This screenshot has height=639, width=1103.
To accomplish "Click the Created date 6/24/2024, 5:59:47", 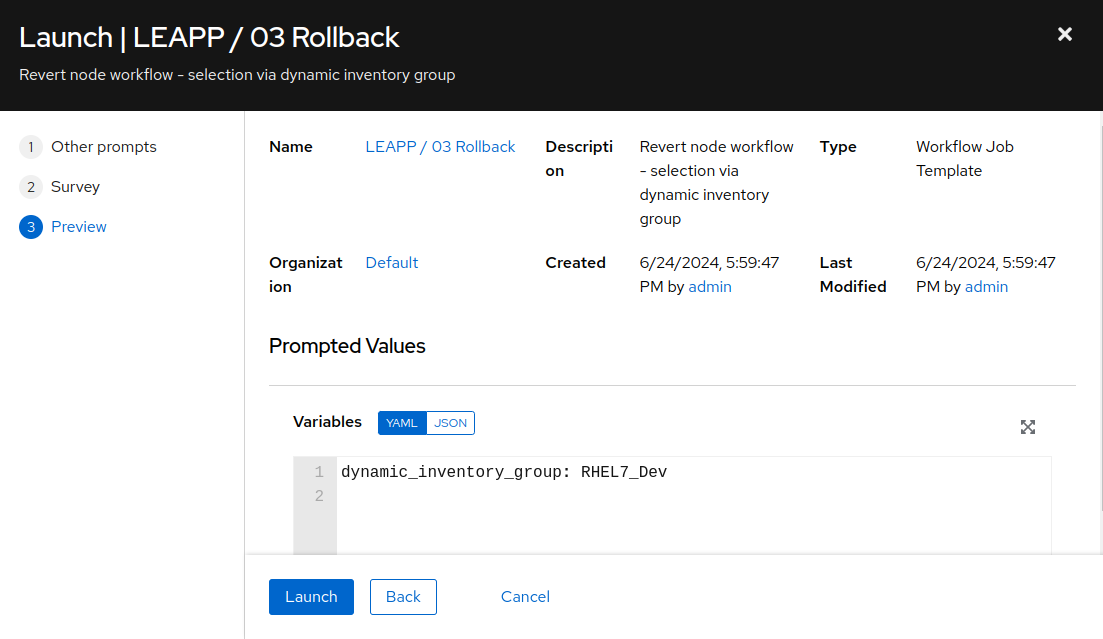I will pyautogui.click(x=709, y=262).
